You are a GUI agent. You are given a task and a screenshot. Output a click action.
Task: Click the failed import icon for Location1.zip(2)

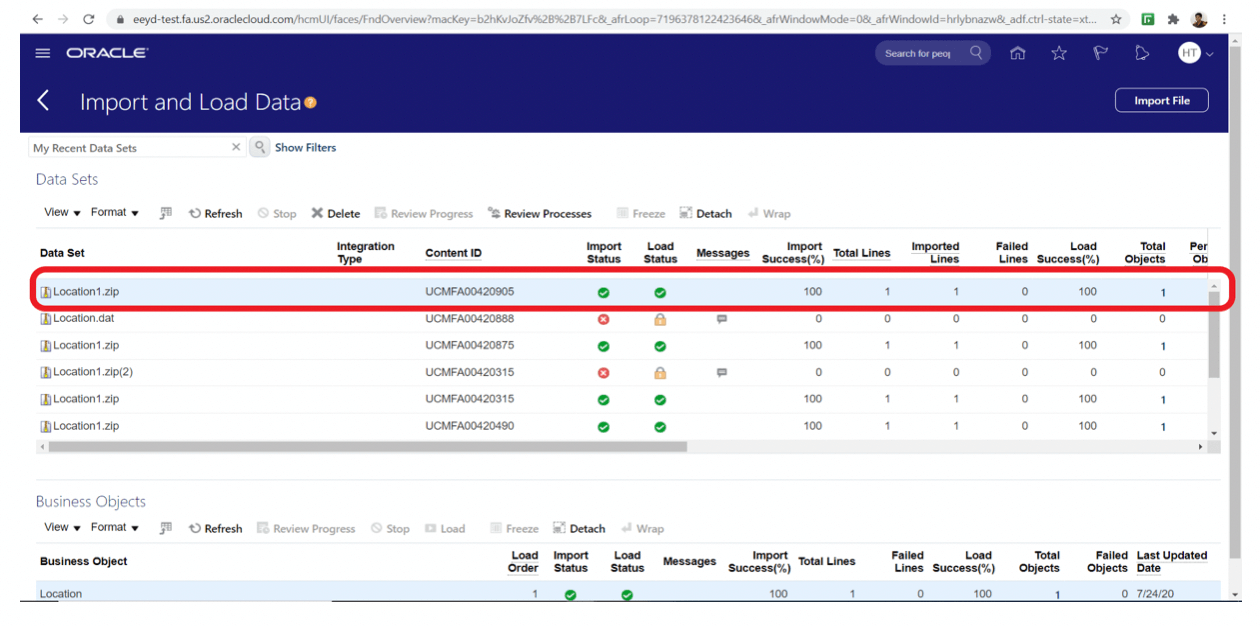tap(603, 372)
